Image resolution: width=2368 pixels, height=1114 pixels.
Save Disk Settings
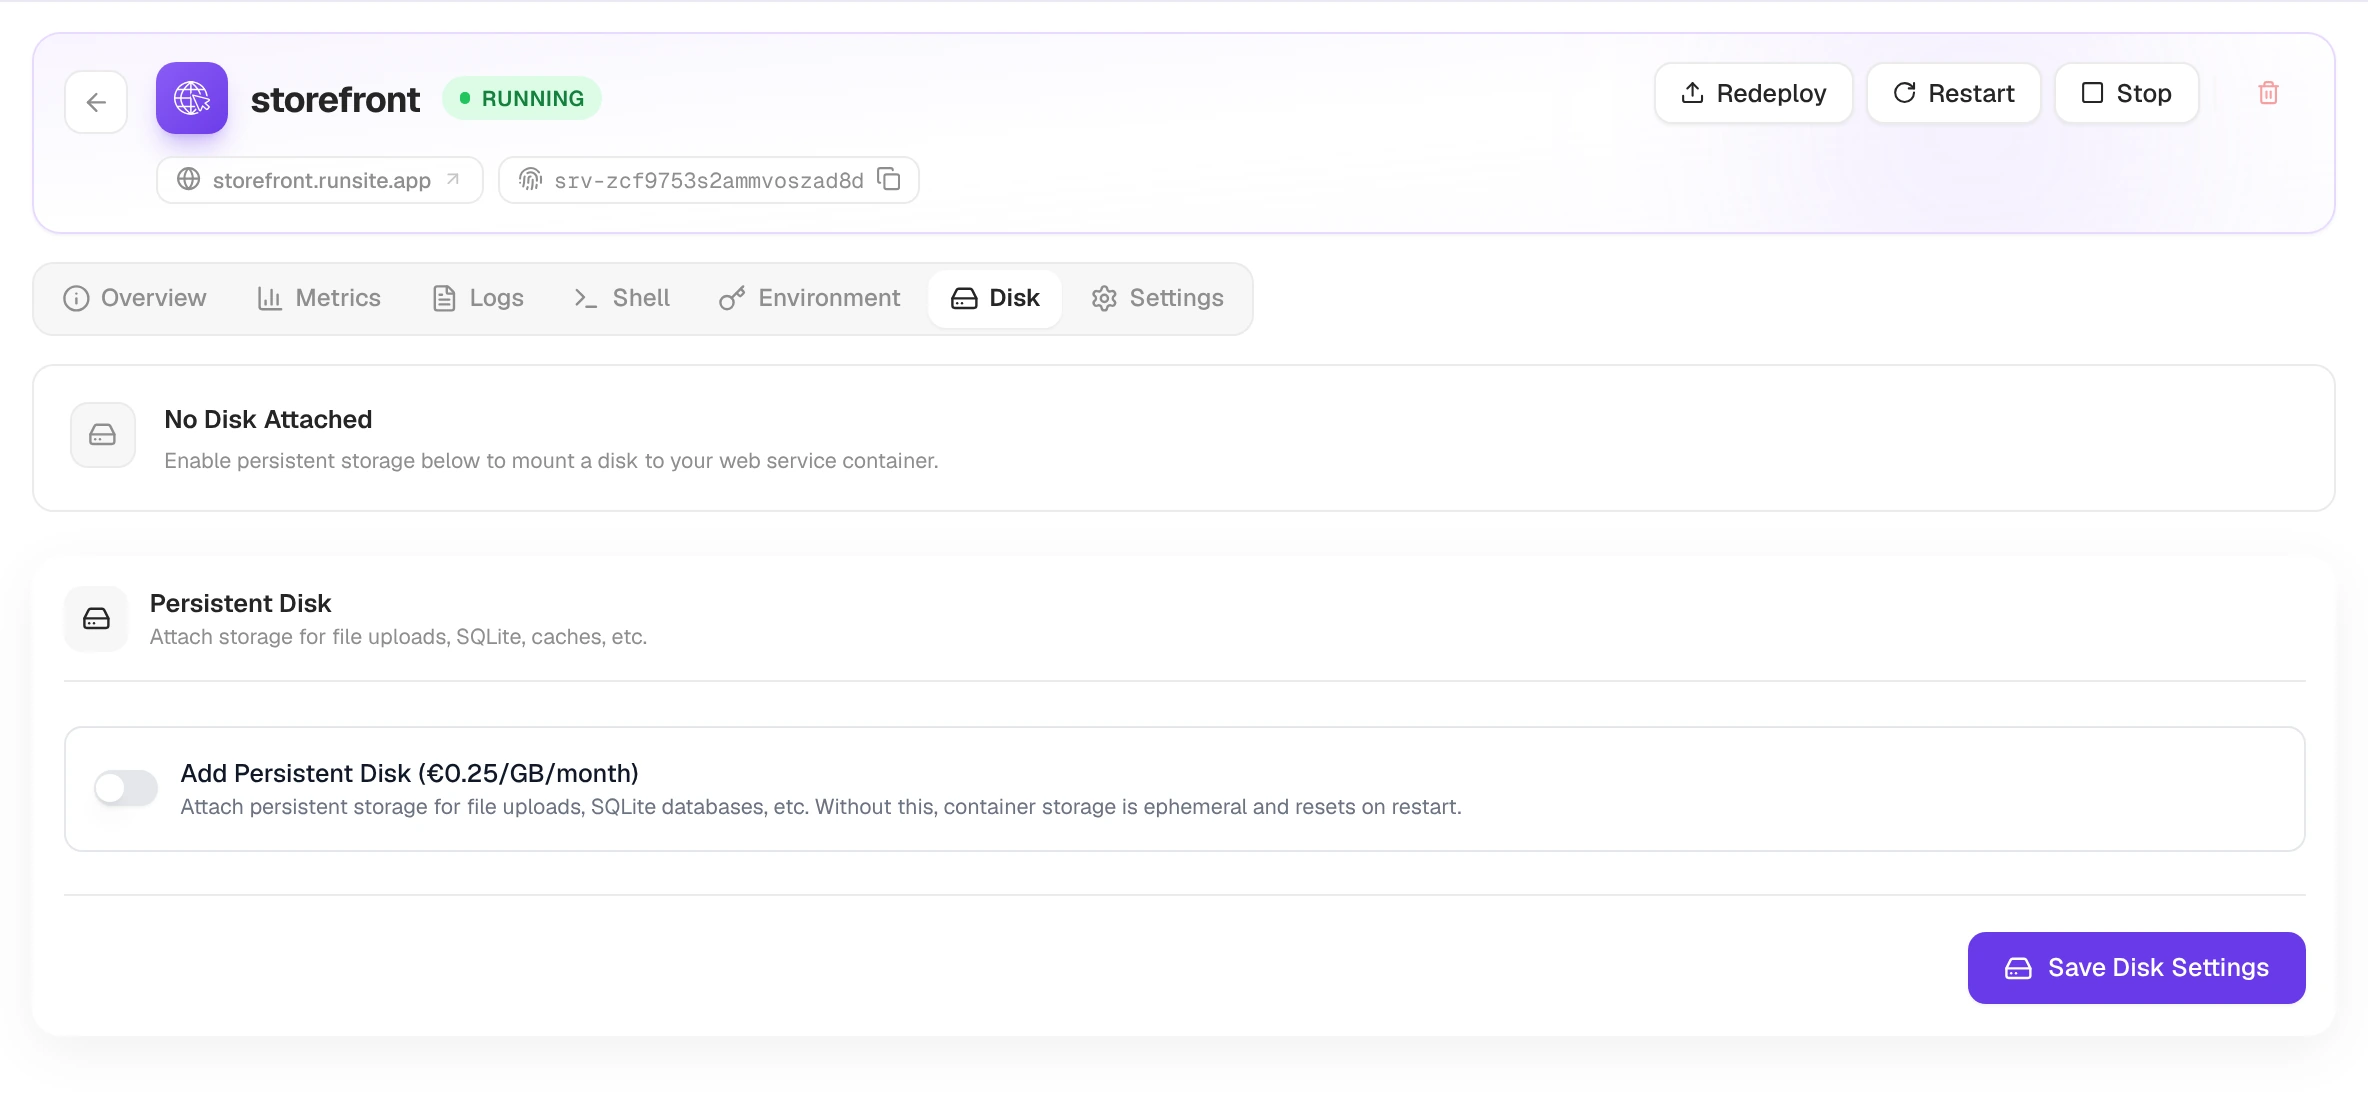click(2136, 967)
